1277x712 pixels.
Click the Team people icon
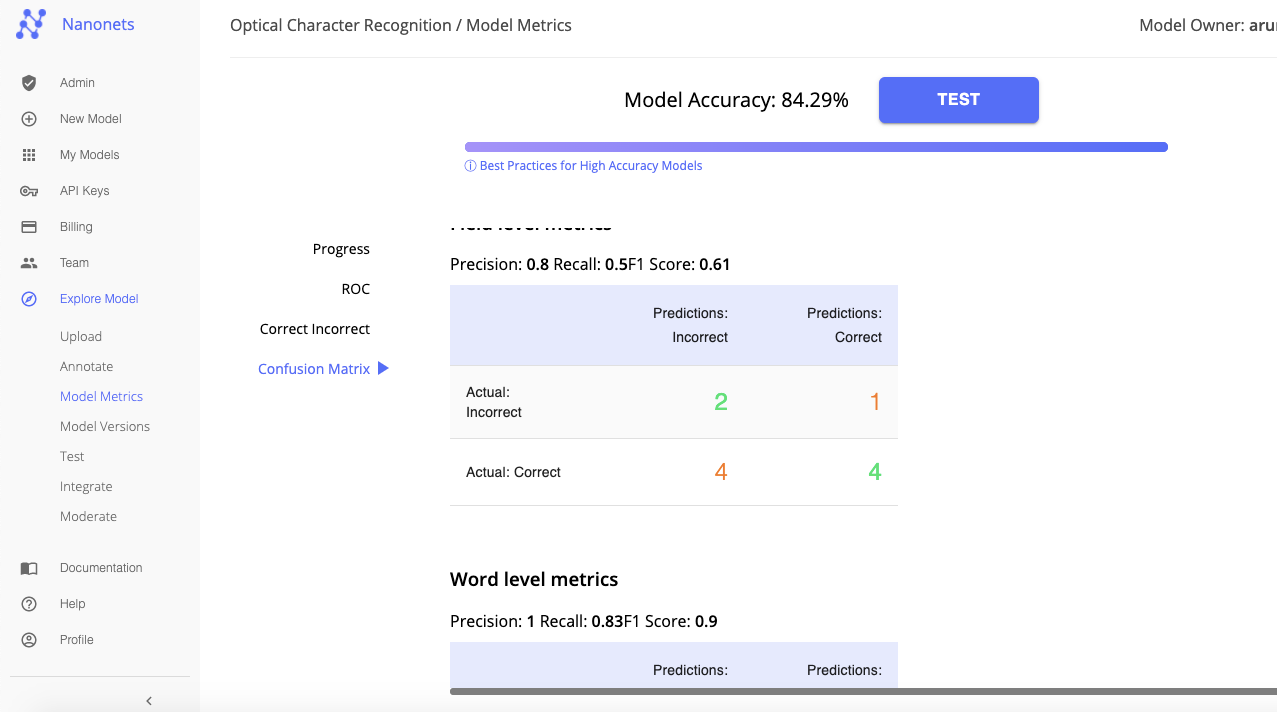(x=29, y=263)
